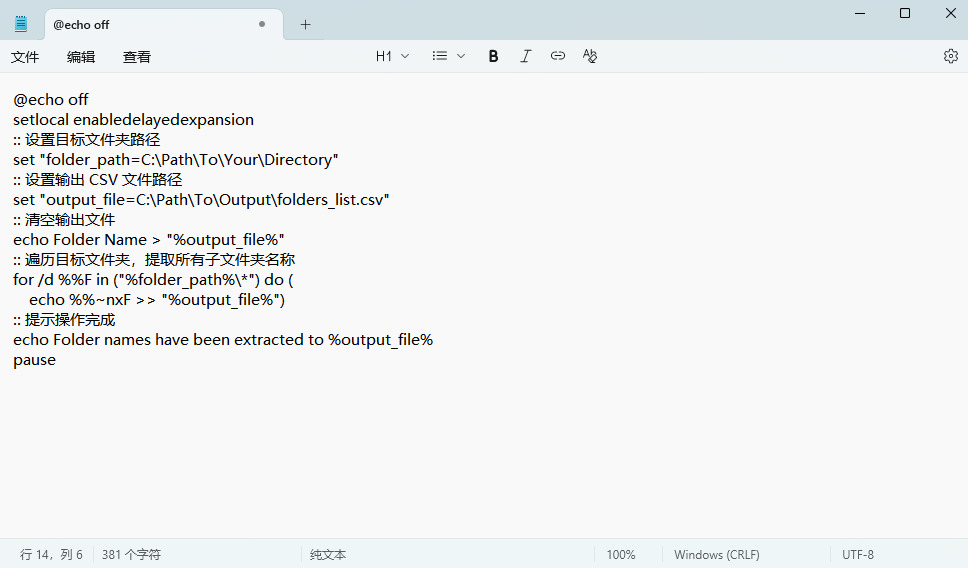Toggle bold formatting
968x568 pixels.
click(x=493, y=56)
